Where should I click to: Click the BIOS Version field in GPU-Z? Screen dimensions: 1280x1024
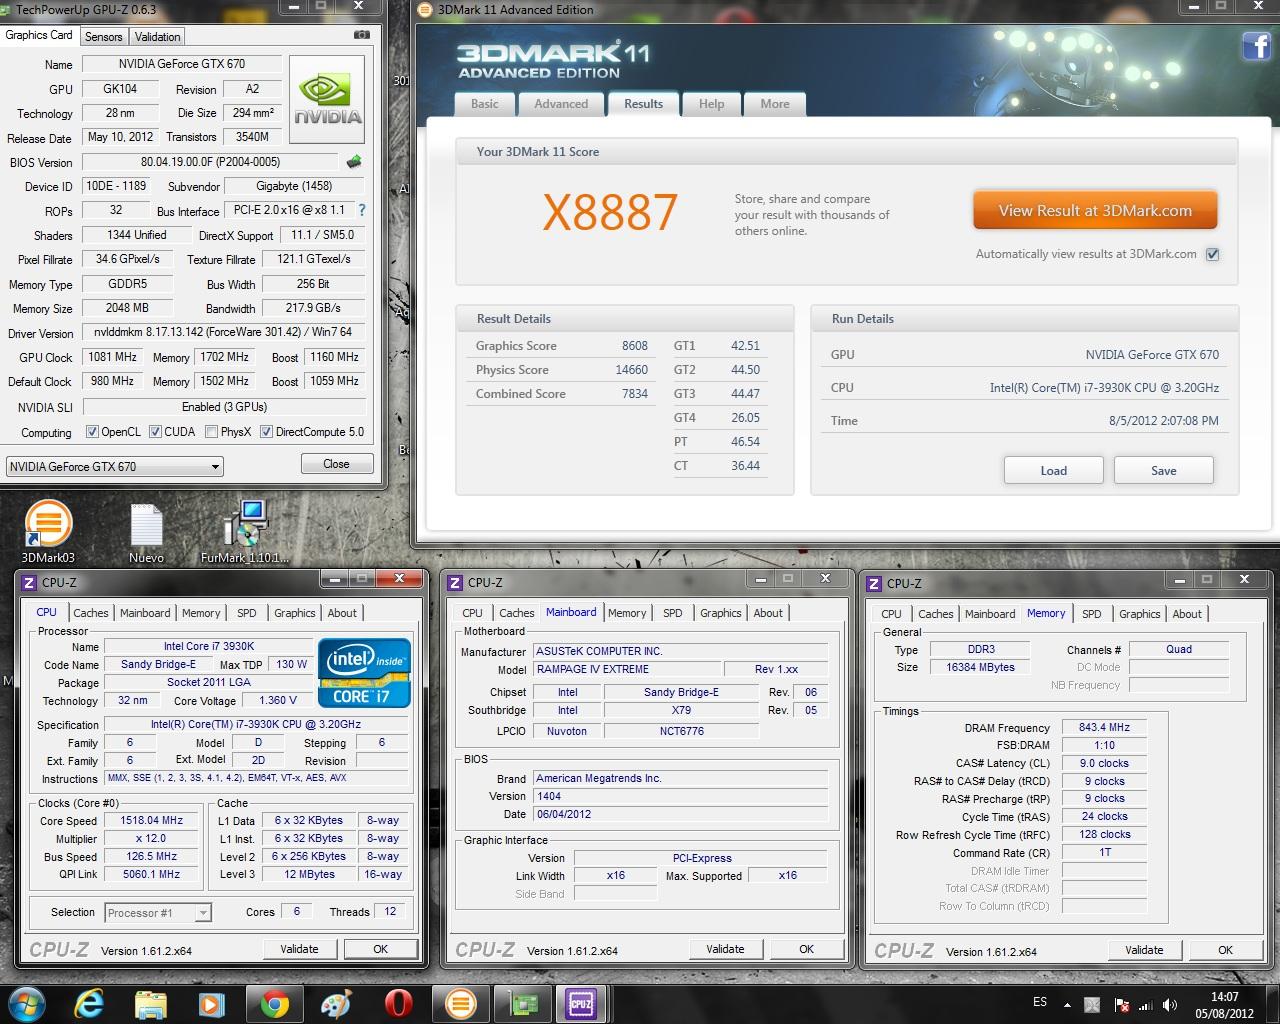(211, 162)
